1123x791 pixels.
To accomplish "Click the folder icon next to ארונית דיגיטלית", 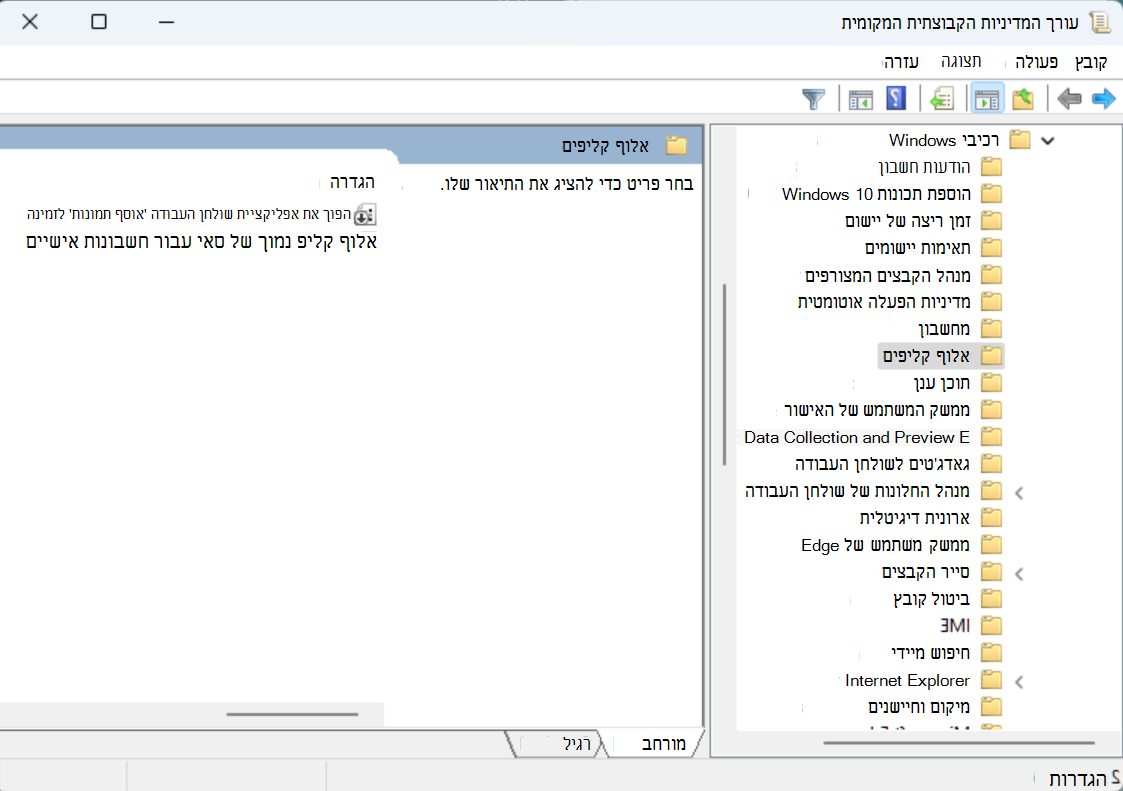I will point(991,517).
